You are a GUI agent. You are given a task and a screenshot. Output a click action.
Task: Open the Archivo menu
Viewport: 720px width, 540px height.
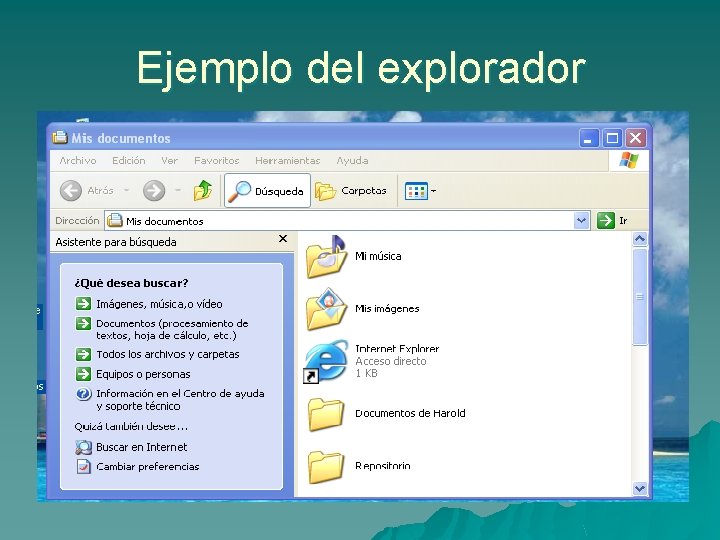78,161
